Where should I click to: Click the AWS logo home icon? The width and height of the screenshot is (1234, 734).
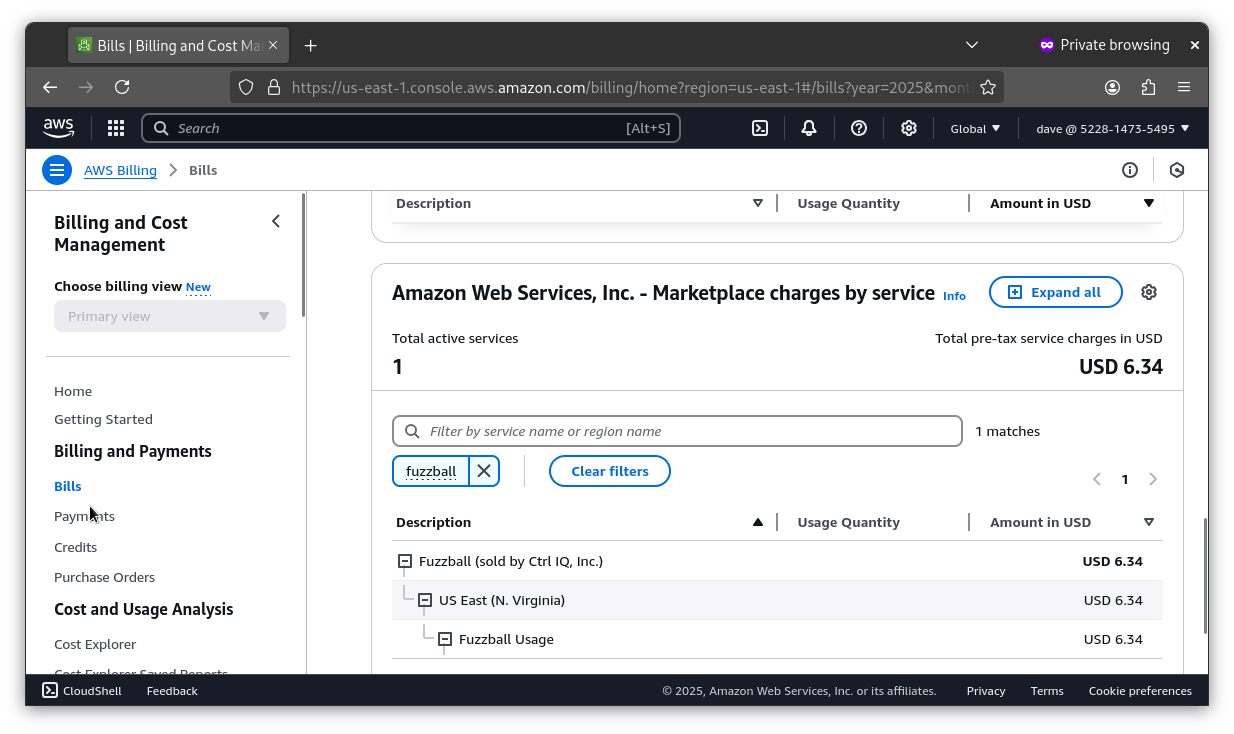click(58, 128)
